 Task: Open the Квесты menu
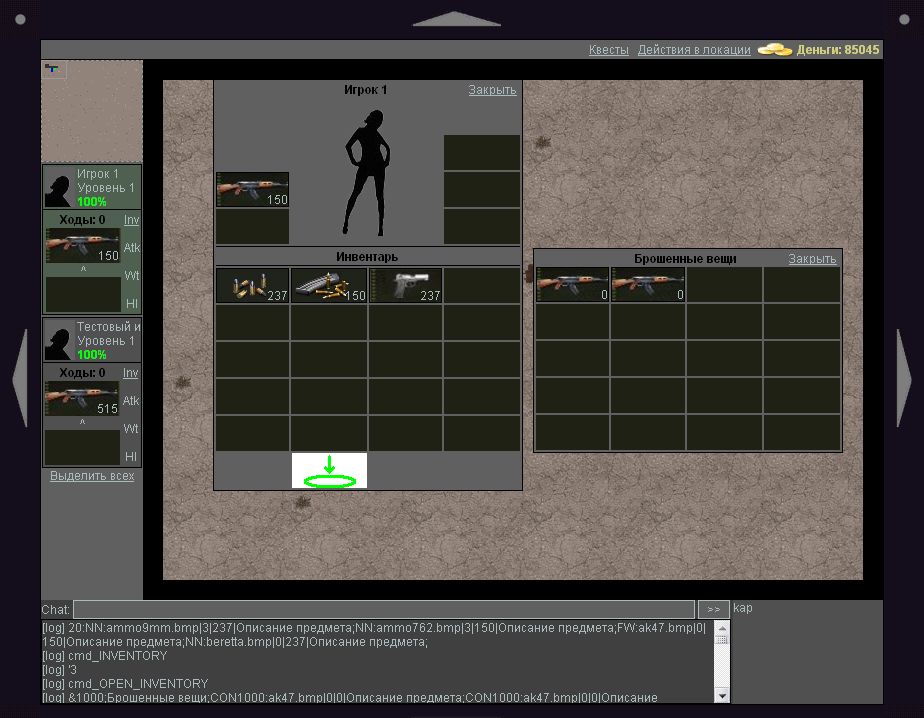point(608,50)
